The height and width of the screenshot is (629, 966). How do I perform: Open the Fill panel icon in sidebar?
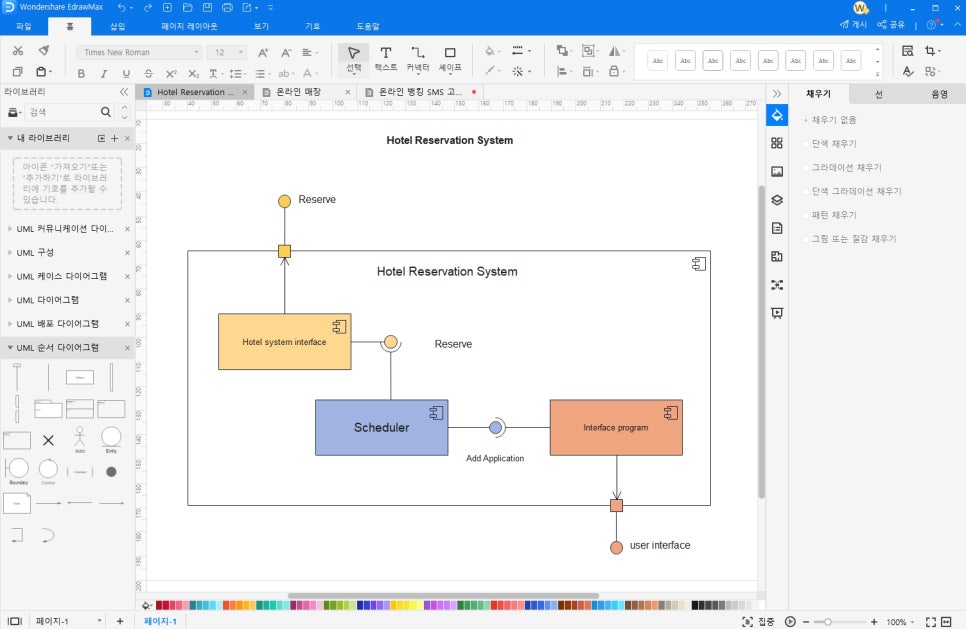pos(777,115)
